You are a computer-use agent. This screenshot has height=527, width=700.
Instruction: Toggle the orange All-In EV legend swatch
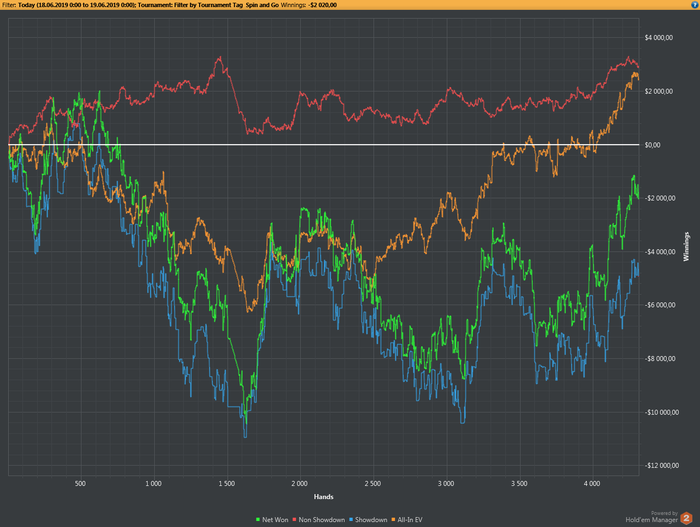(393, 520)
